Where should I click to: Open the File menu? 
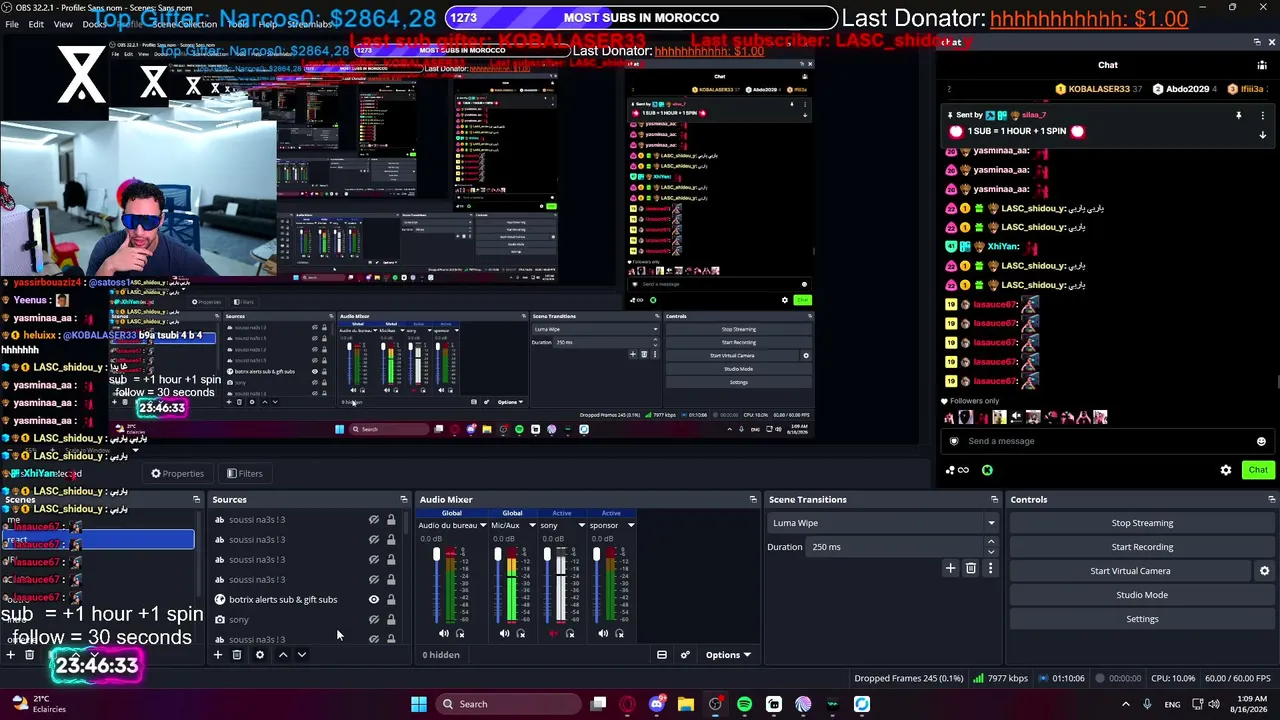[12, 24]
